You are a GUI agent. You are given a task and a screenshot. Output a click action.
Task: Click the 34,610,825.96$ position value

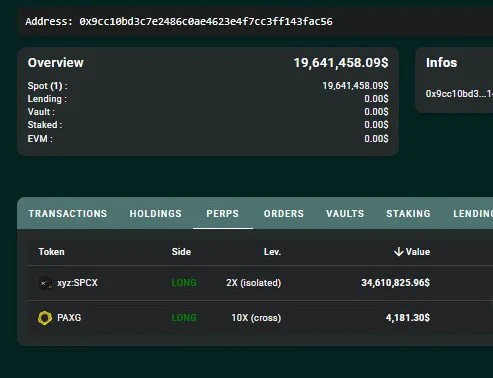pyautogui.click(x=396, y=283)
